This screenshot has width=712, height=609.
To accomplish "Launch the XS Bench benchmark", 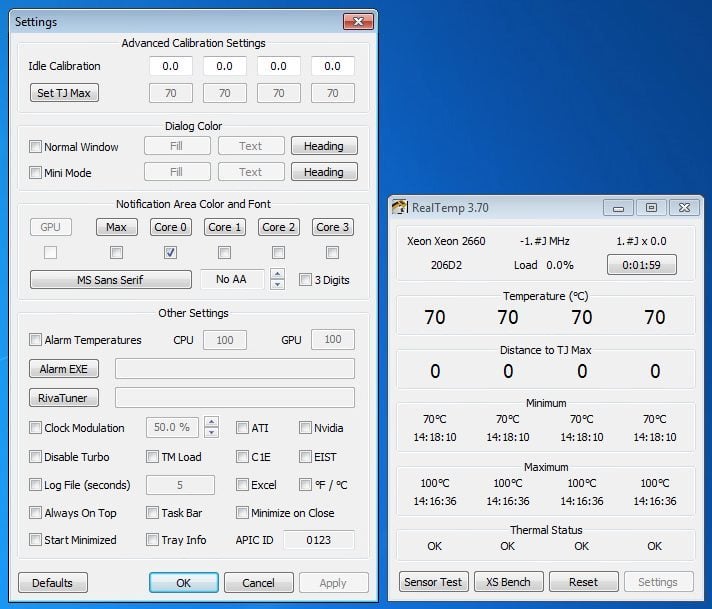I will 509,582.
